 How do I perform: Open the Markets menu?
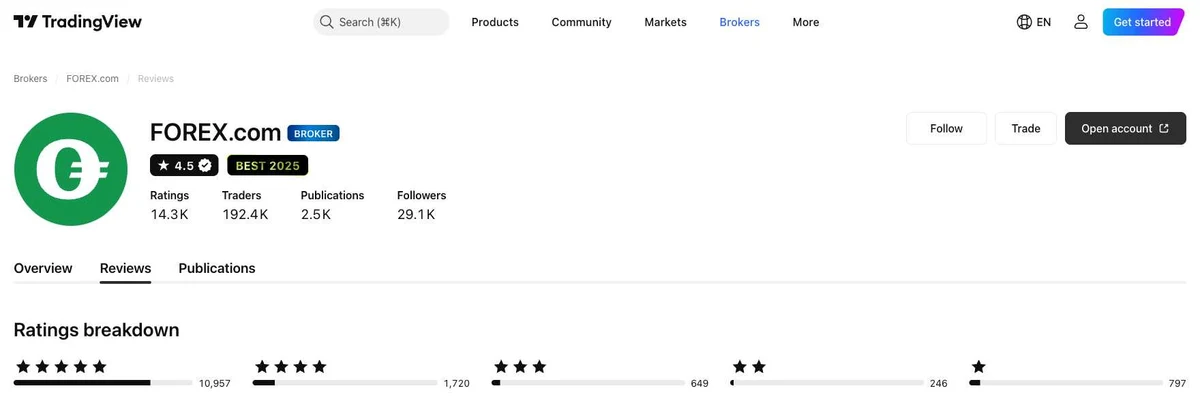pyautogui.click(x=665, y=22)
